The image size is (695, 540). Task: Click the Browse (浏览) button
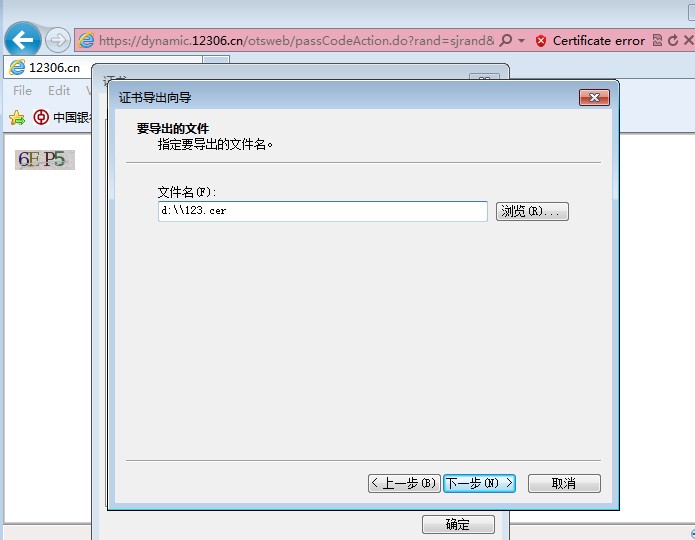[532, 212]
